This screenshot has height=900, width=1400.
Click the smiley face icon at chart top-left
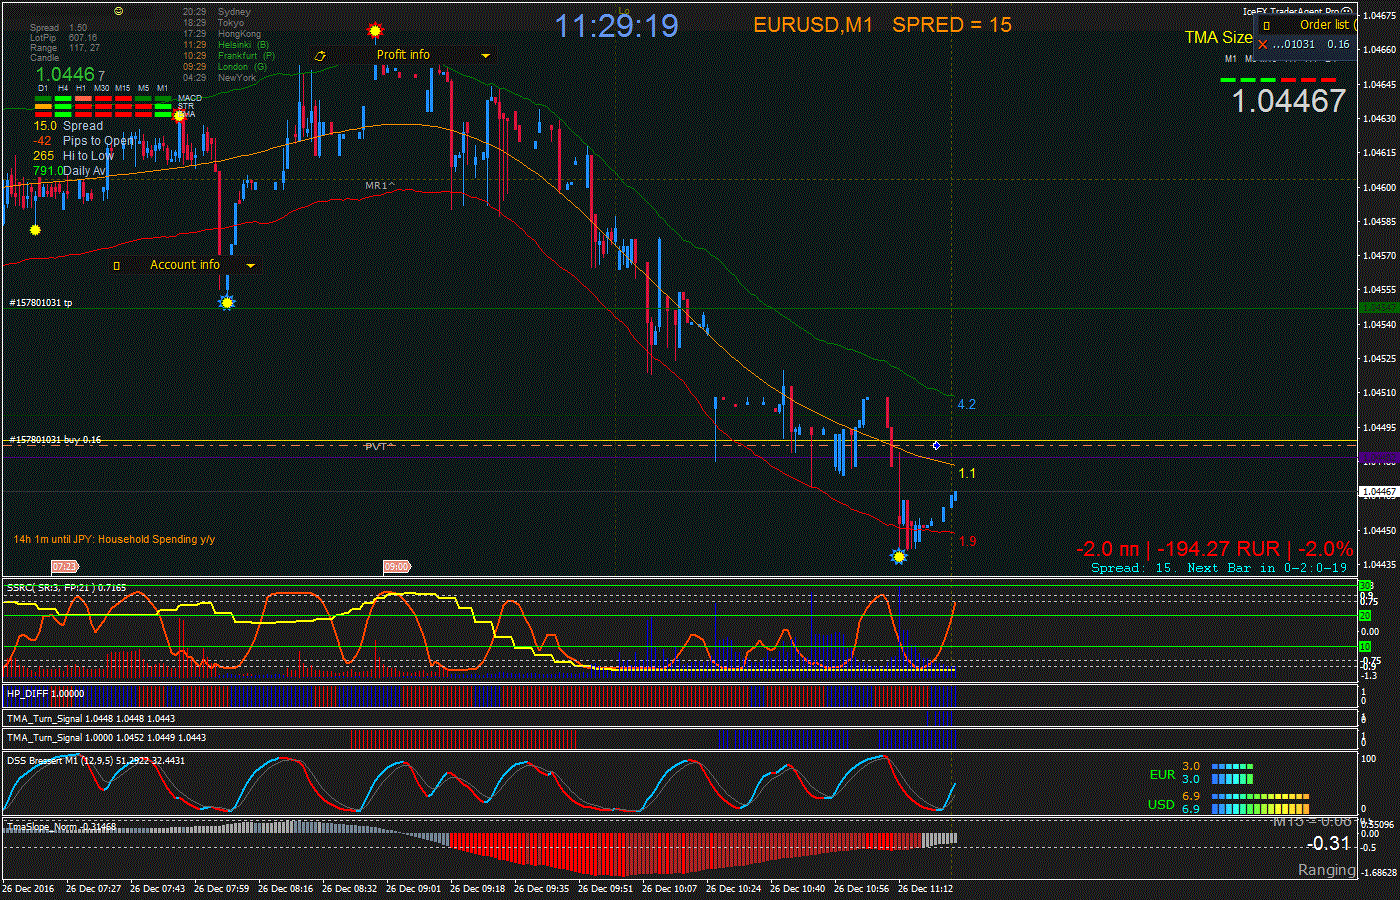(x=119, y=11)
